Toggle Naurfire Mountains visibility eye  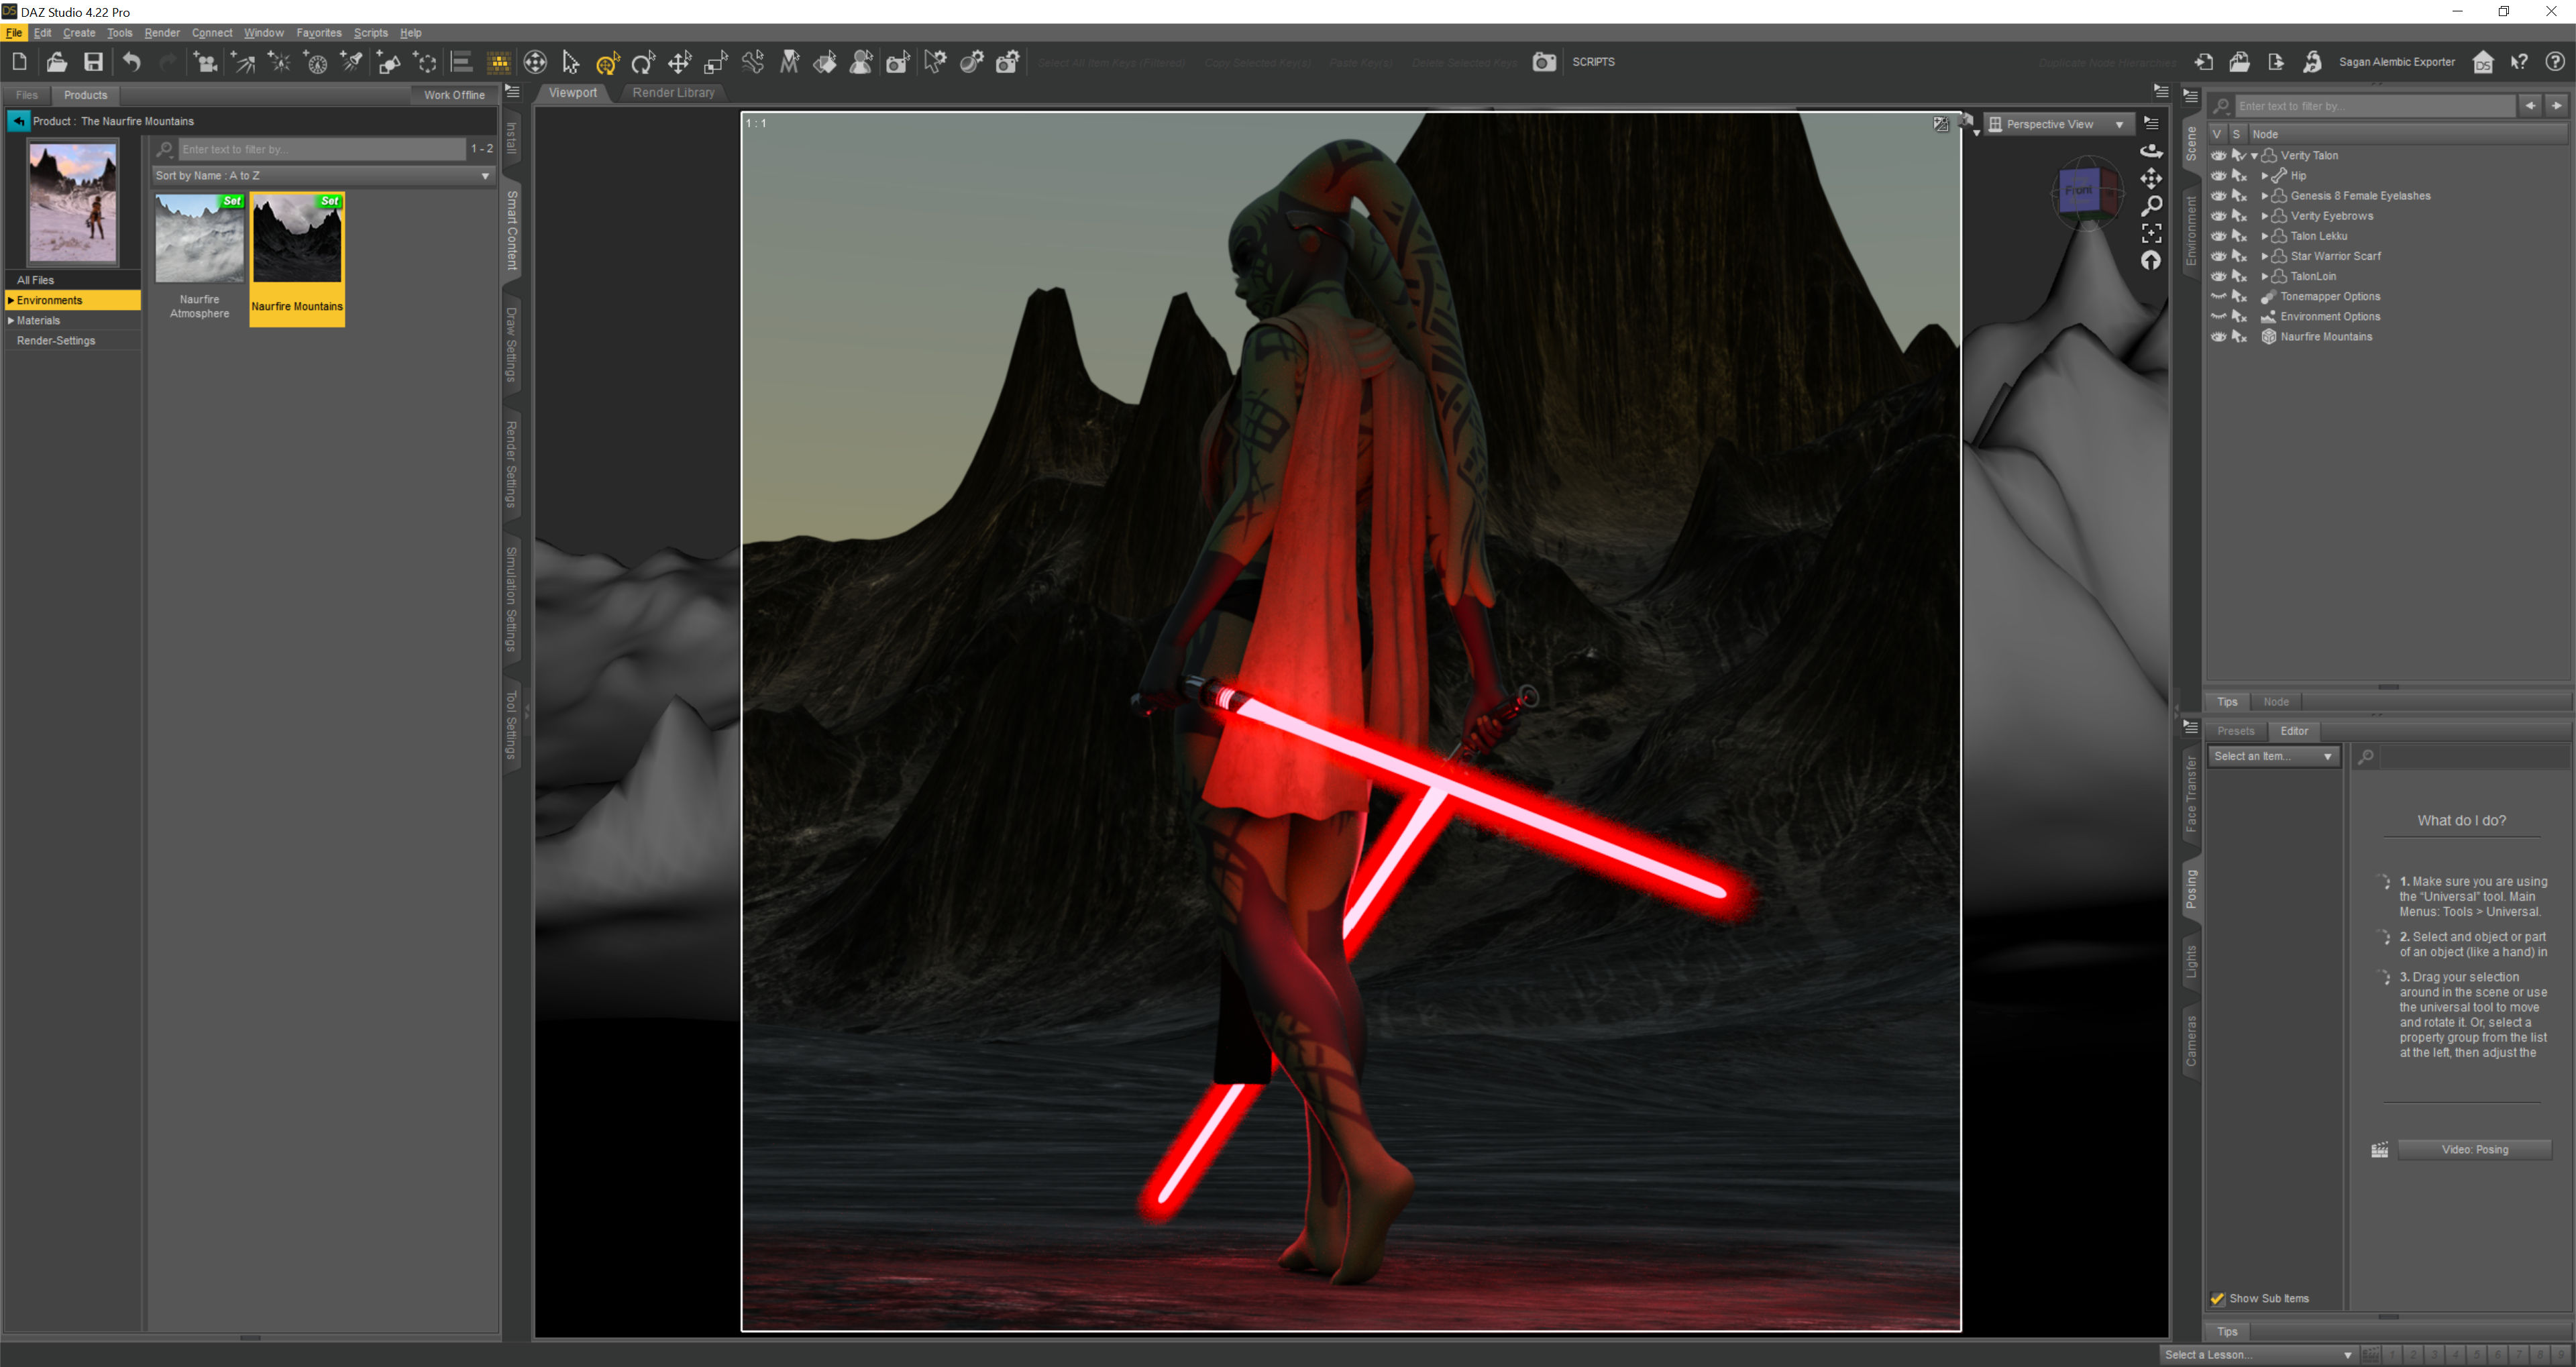click(x=2218, y=337)
